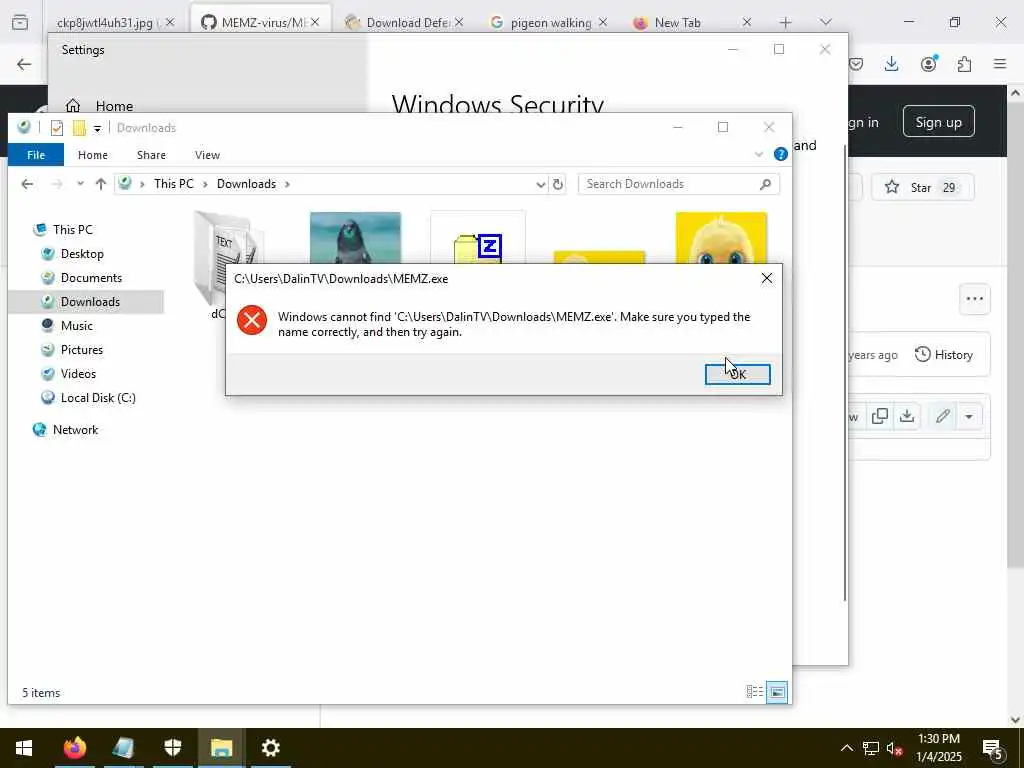Image resolution: width=1024 pixels, height=768 pixels.
Task: Expand the address bar history dropdown
Action: coord(541,185)
